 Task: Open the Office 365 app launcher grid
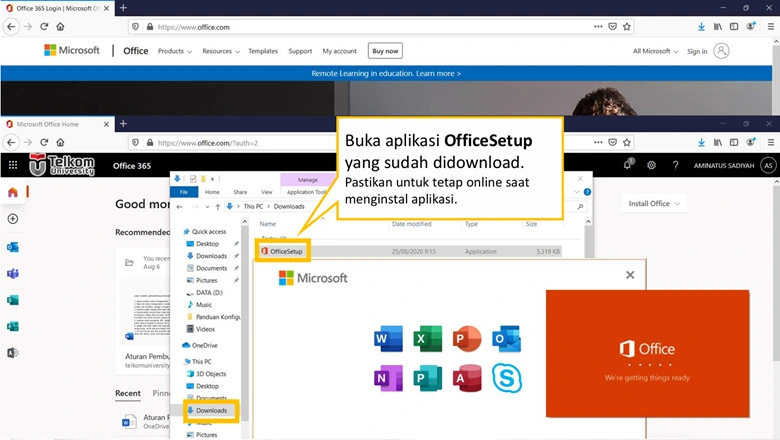13,165
